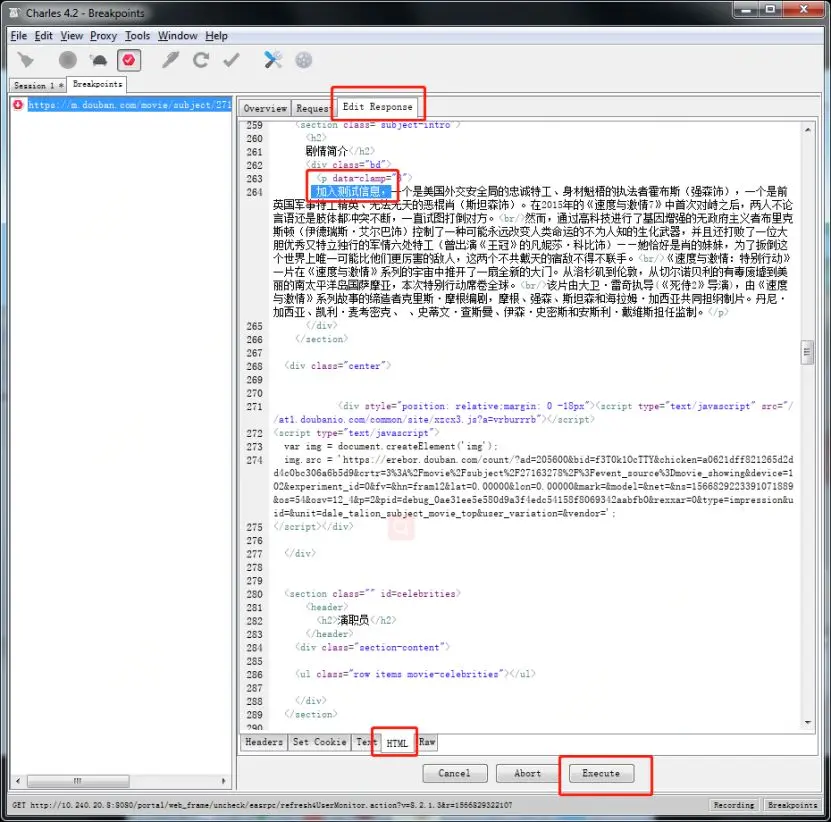Click line 263 p data-clamp tag
831x822 pixels.
tap(364, 178)
